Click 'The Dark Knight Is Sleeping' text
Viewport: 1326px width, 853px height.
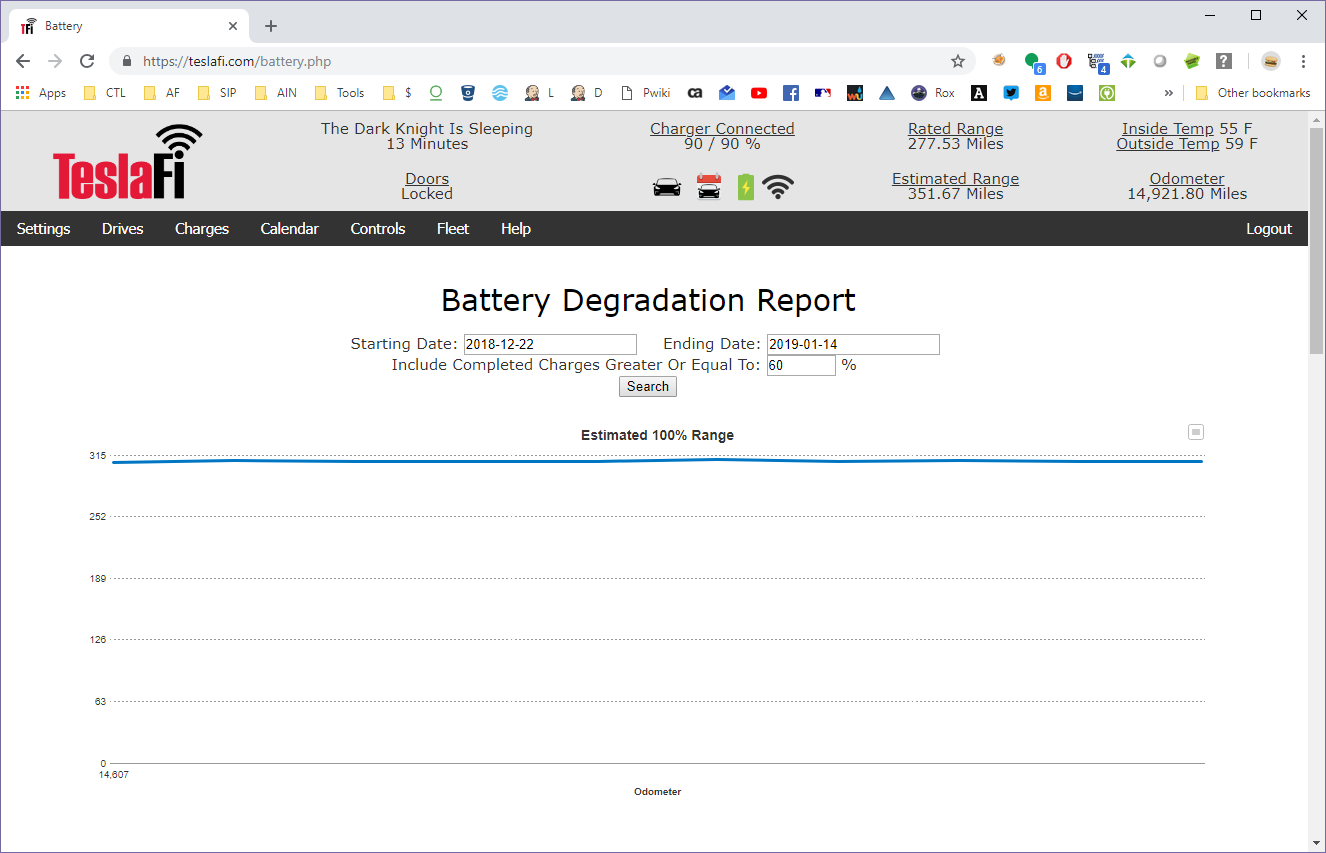(x=427, y=129)
